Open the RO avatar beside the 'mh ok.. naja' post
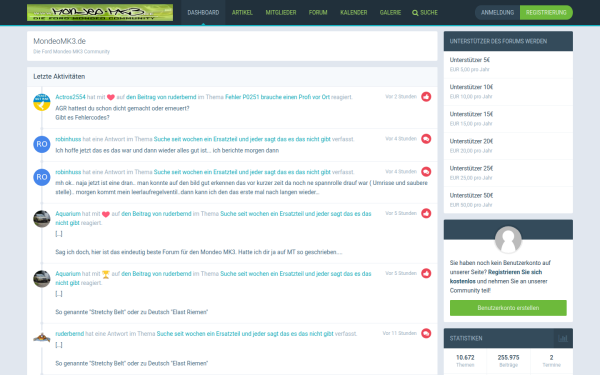 [42, 177]
